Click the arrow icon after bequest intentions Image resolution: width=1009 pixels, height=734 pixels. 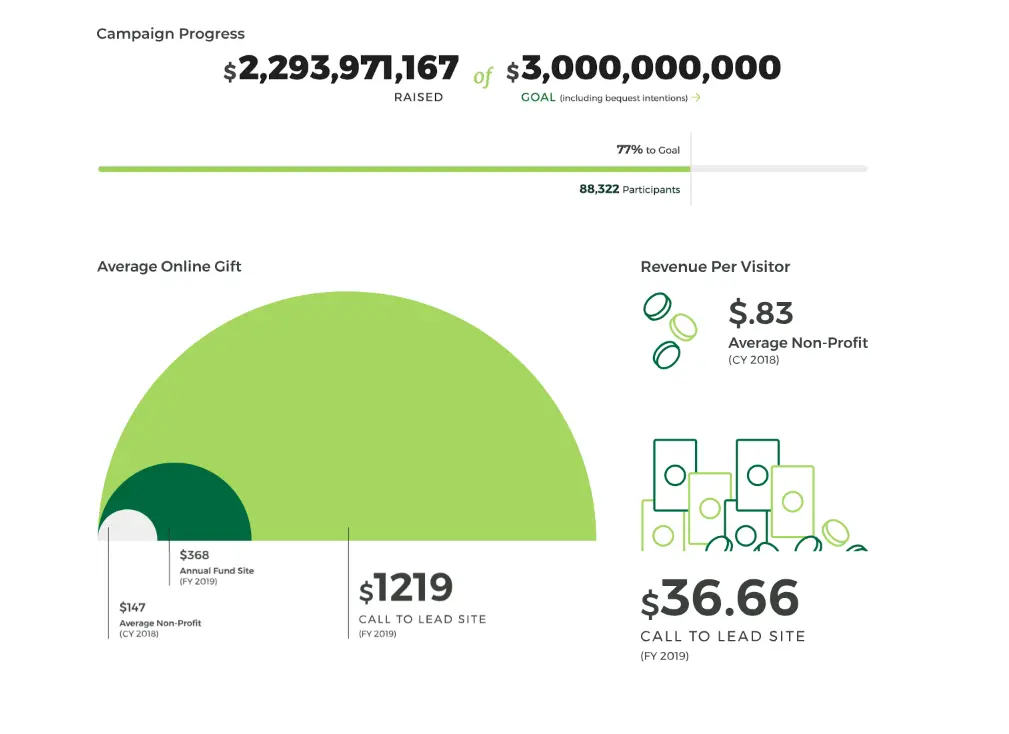point(696,98)
